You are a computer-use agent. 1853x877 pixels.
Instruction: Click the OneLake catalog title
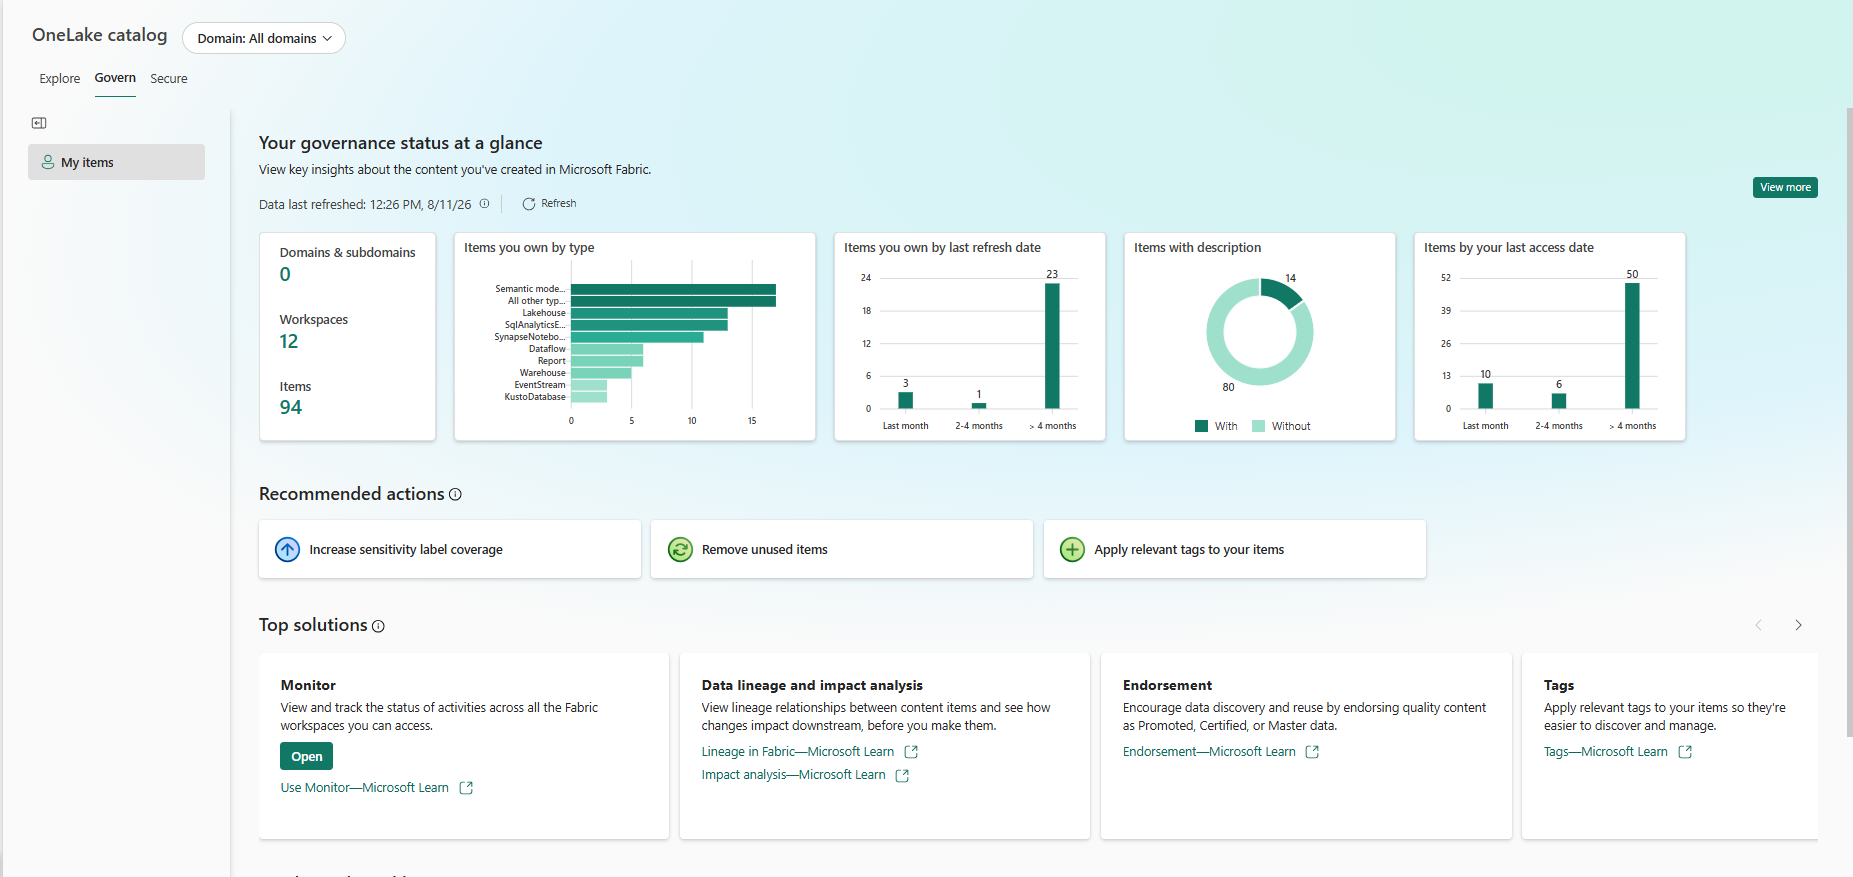pos(100,35)
